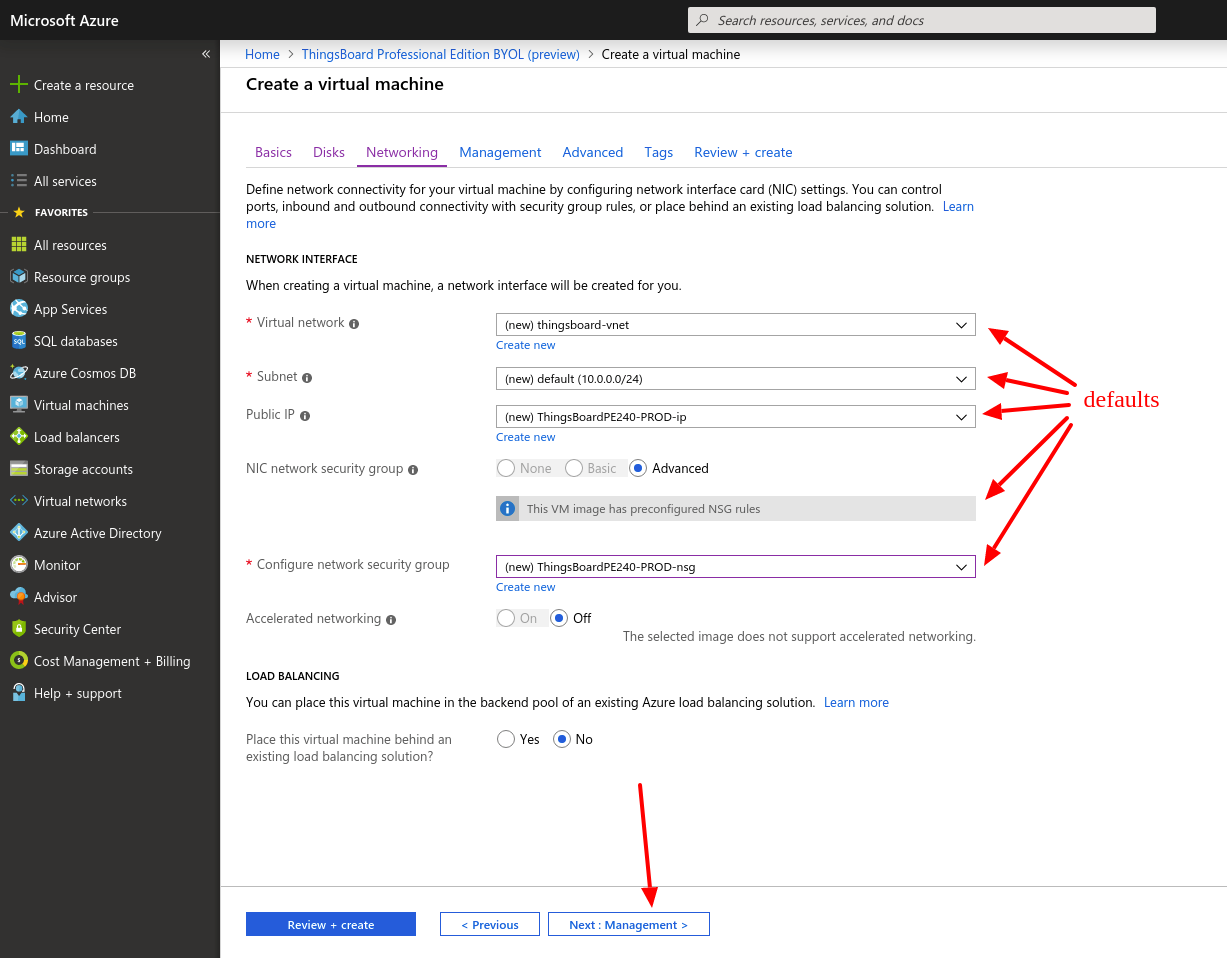The image size is (1227, 958).
Task: Open the Load balancers sidebar icon
Action: tap(18, 437)
